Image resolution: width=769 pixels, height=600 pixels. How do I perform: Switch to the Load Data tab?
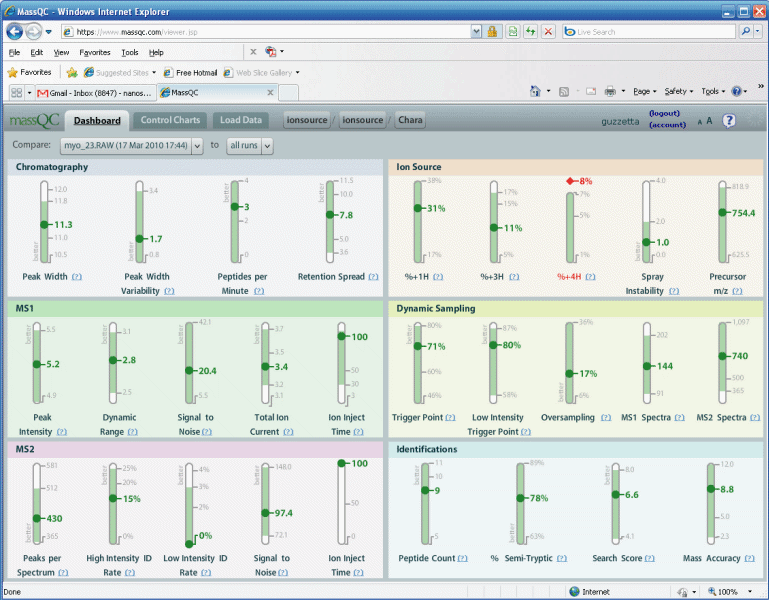(x=240, y=120)
